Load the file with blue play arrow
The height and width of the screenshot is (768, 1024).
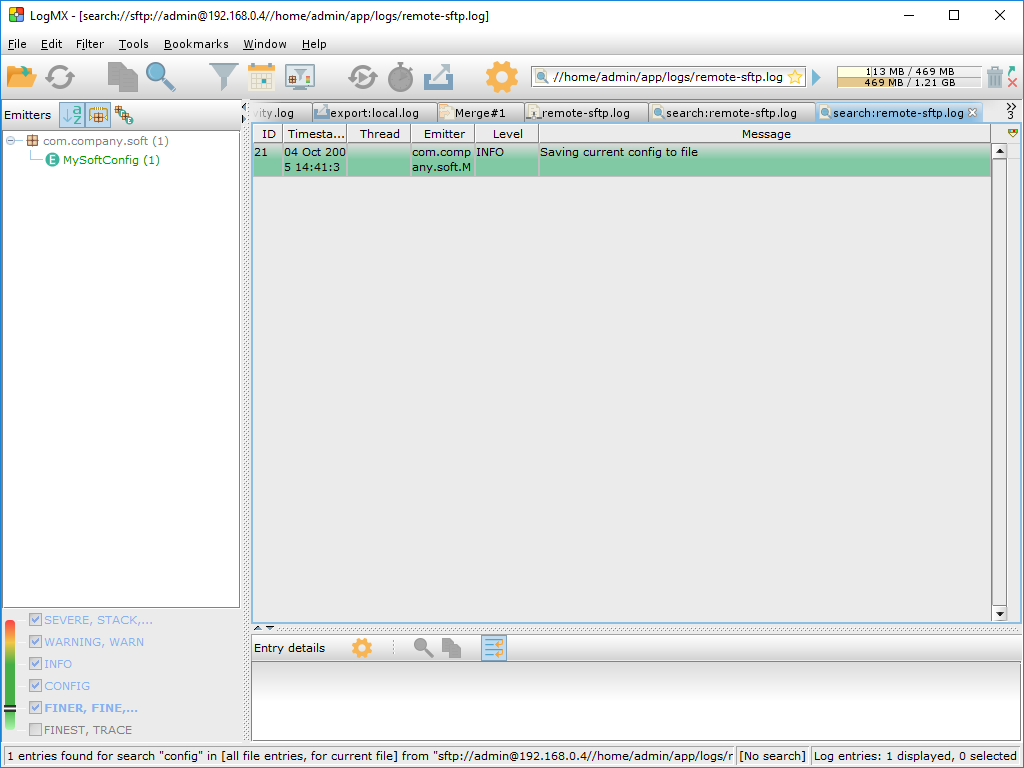tap(816, 78)
